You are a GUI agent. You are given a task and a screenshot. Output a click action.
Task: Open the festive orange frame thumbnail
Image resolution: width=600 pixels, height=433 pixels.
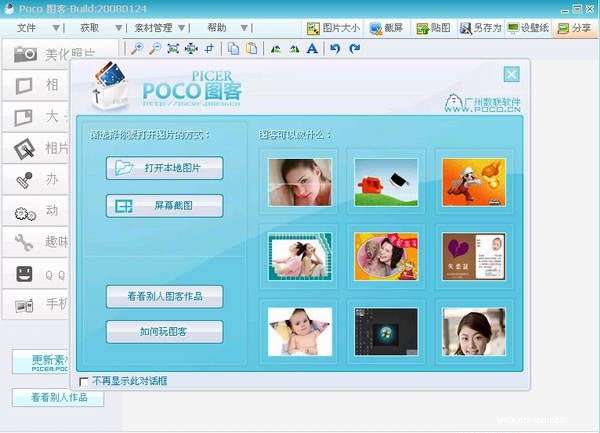click(386, 257)
